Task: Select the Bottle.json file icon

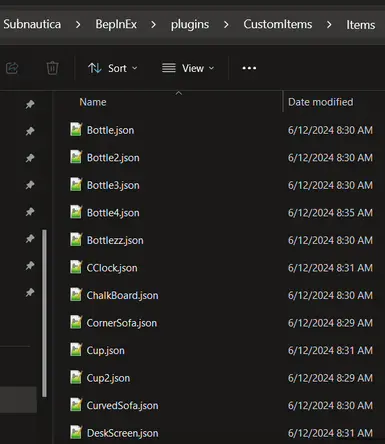Action: pos(76,130)
